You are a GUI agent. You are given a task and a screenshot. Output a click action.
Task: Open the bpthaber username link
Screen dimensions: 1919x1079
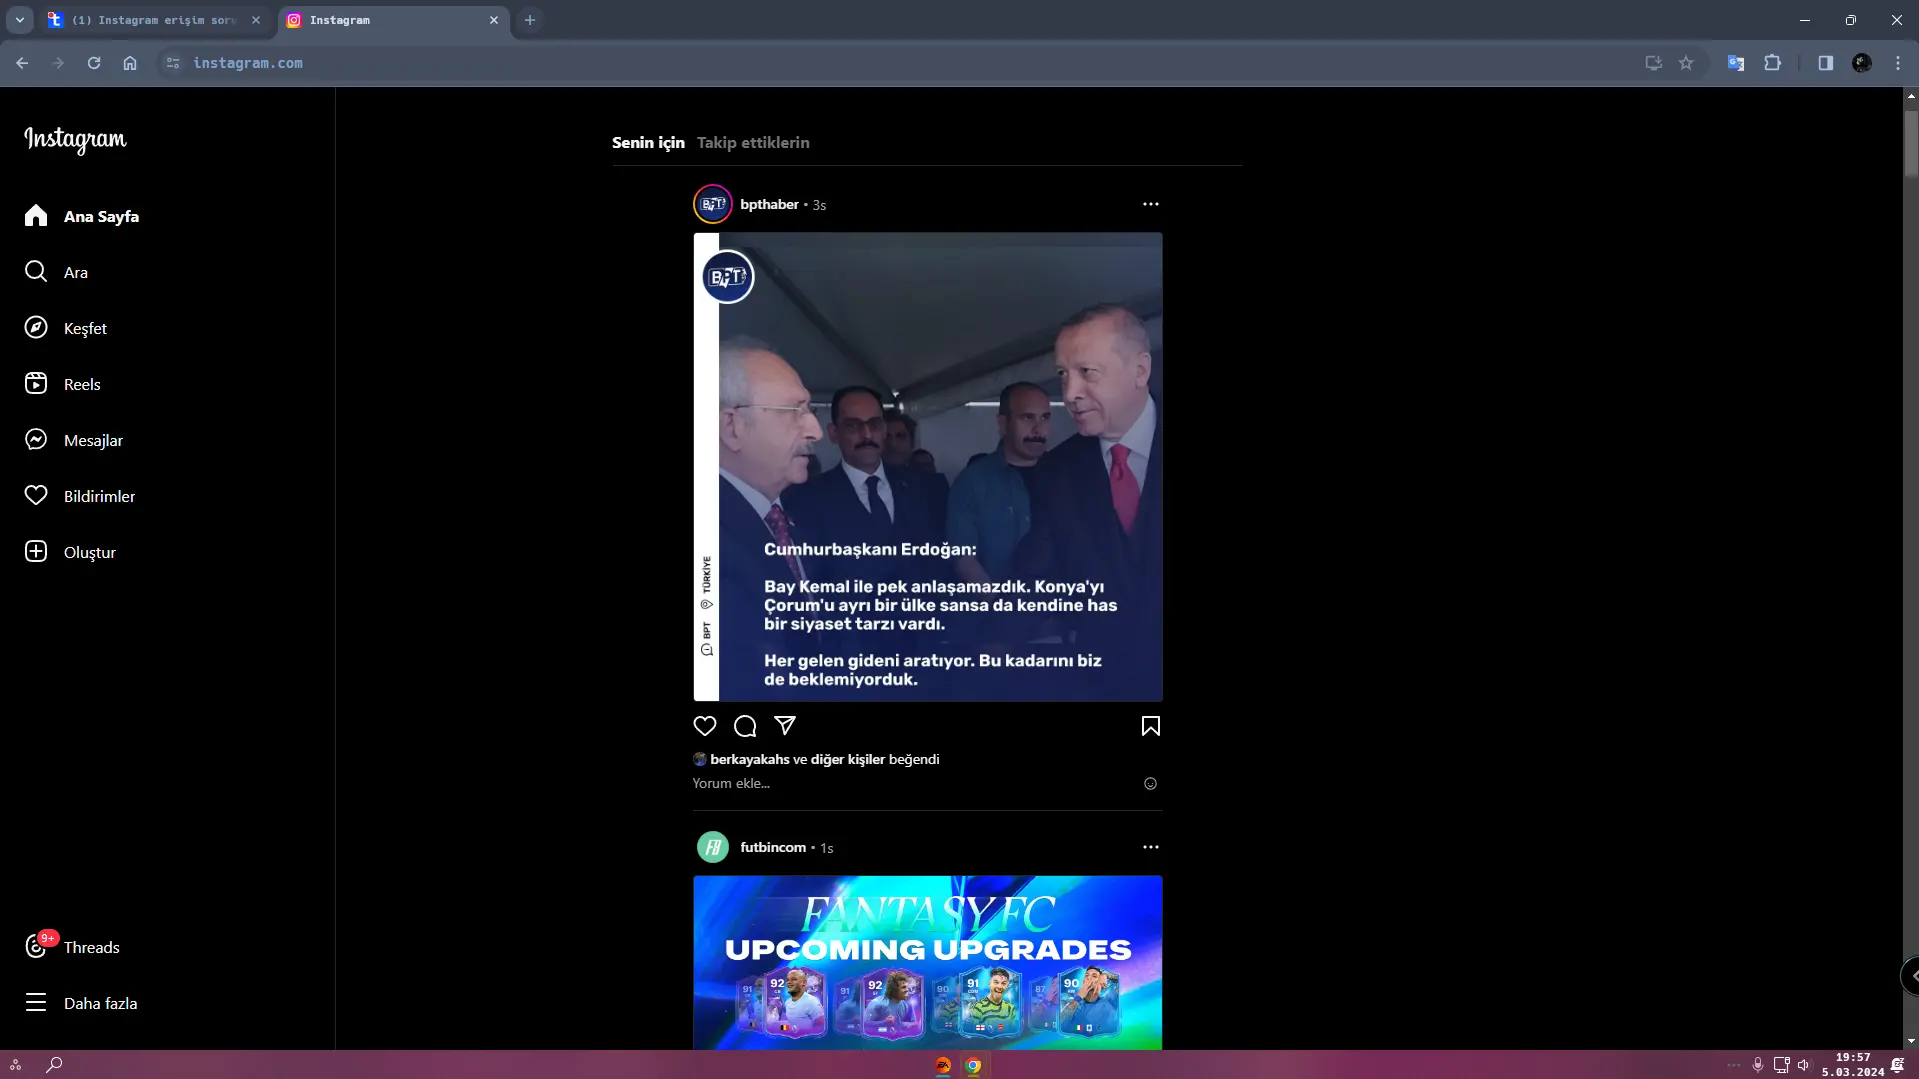coord(769,204)
